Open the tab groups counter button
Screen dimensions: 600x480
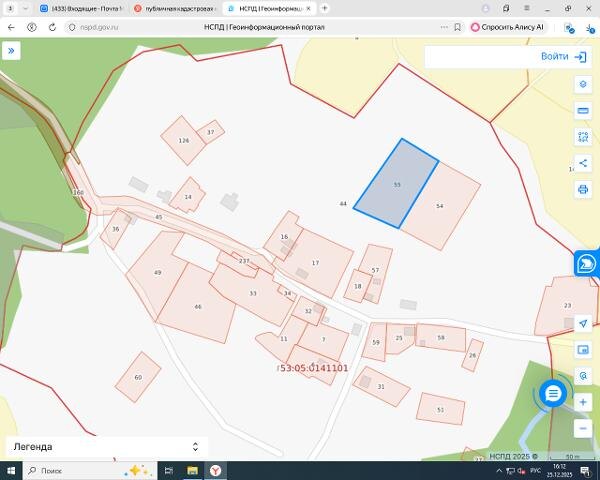pyautogui.click(x=10, y=8)
